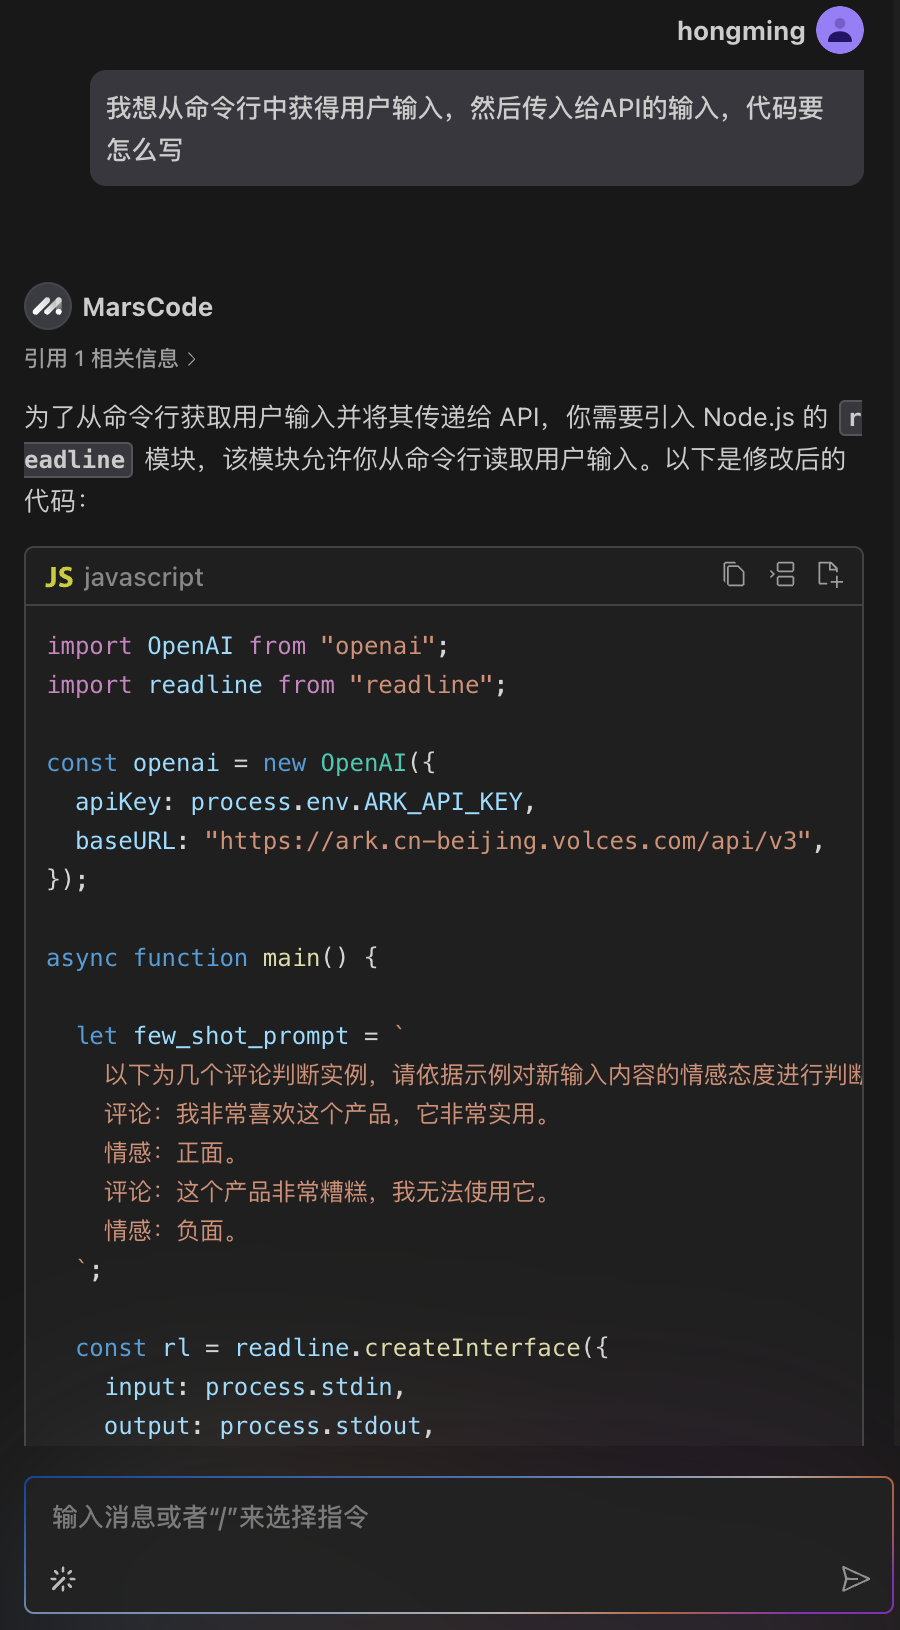Add code to new file icon
The image size is (900, 1630).
pyautogui.click(x=830, y=574)
